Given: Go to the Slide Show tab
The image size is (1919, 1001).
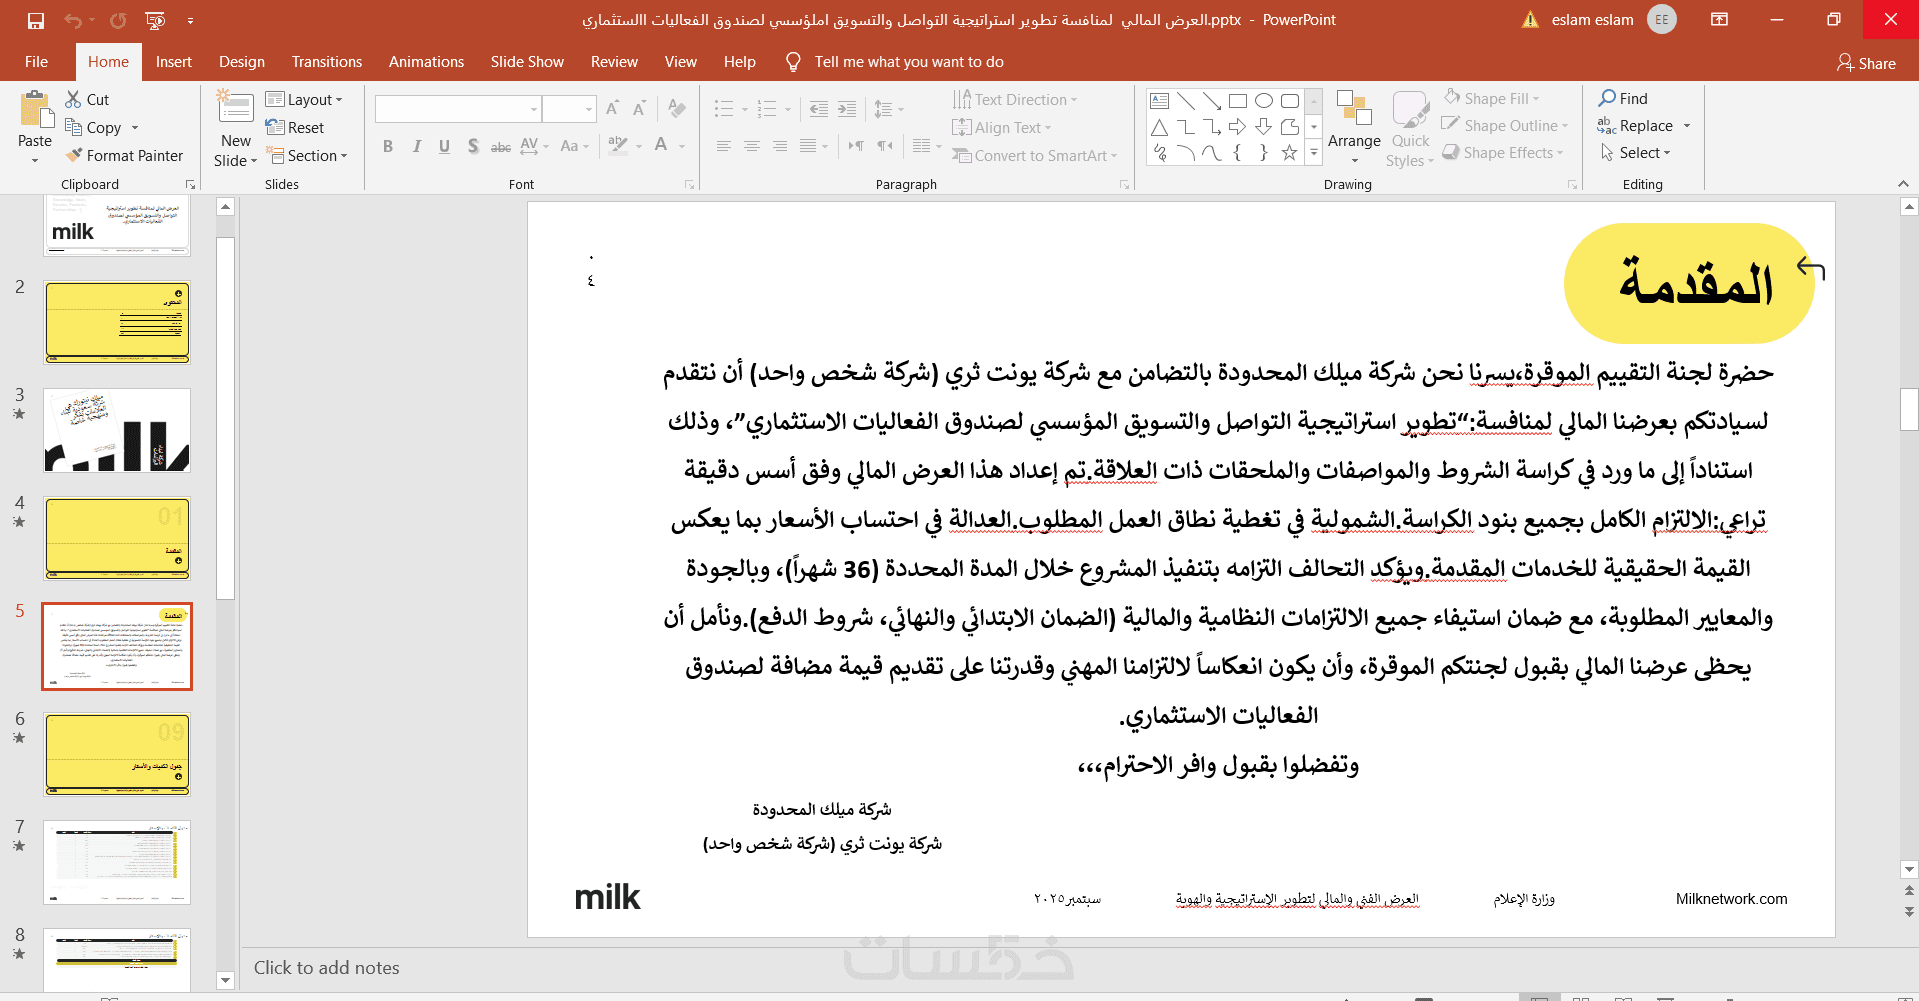Looking at the screenshot, I should [527, 62].
